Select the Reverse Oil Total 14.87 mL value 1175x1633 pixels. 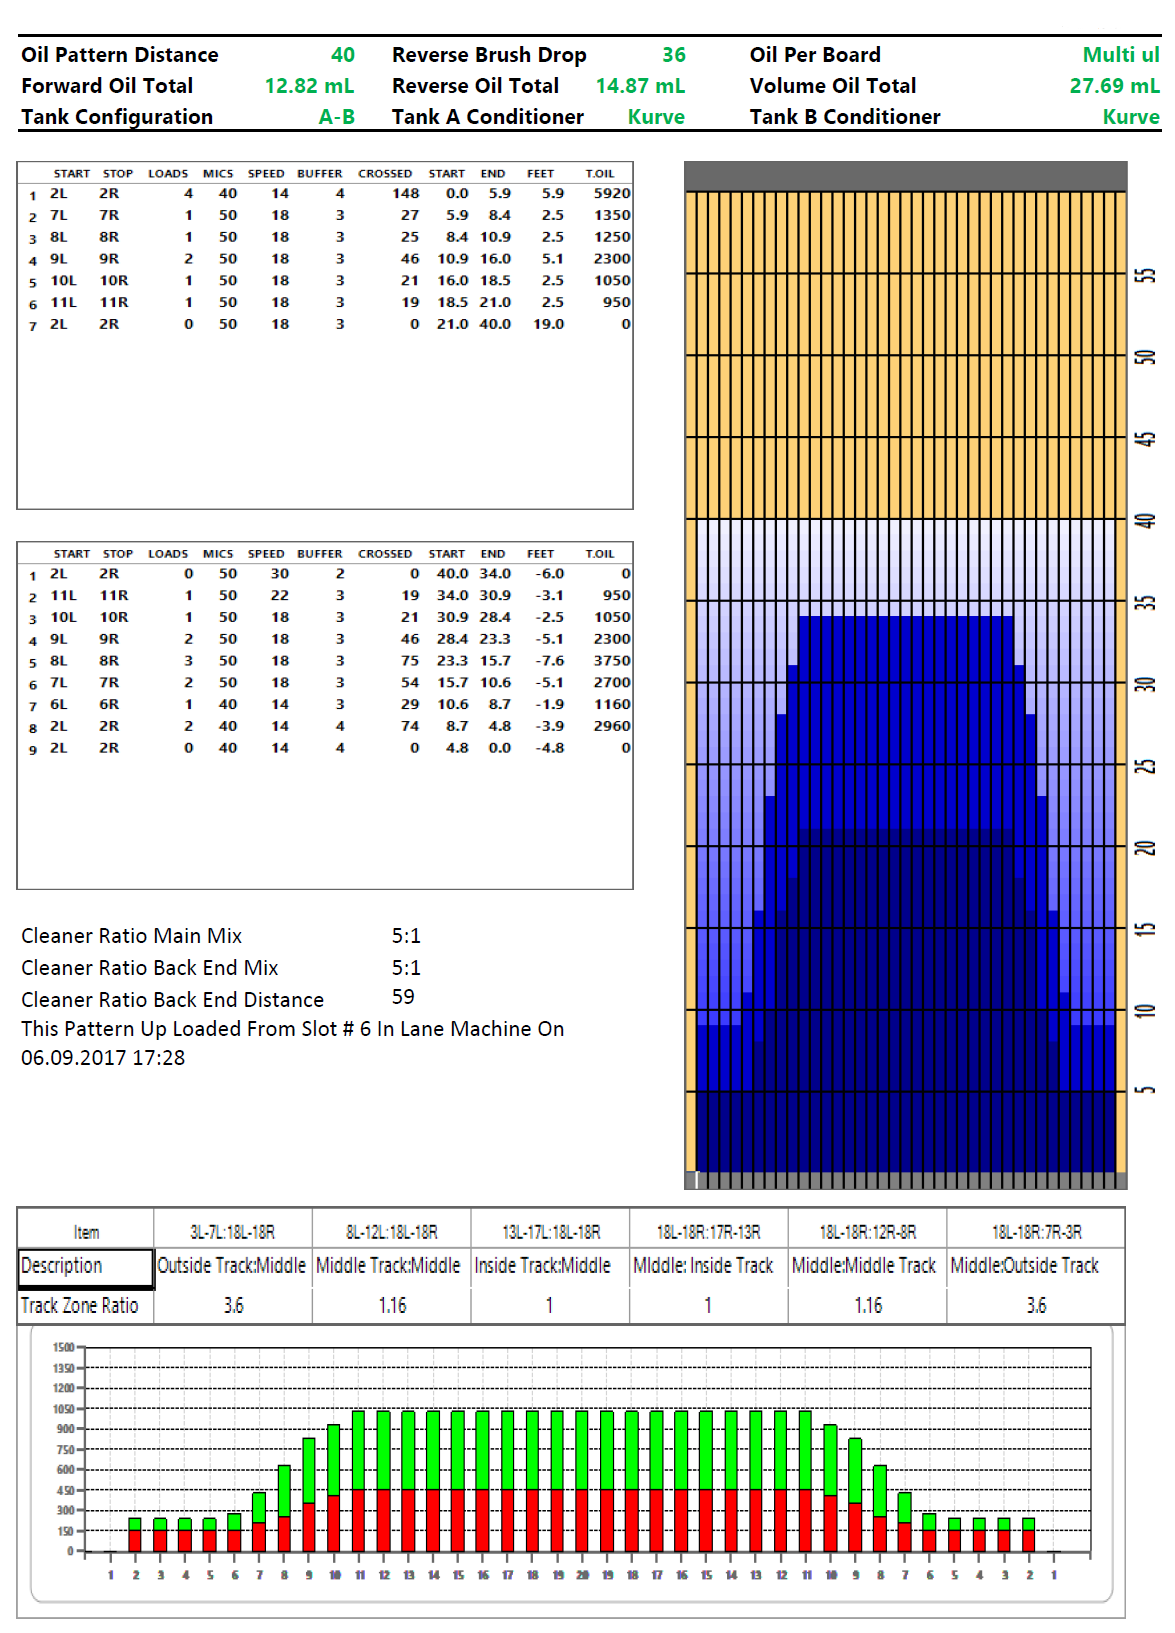[x=640, y=86]
